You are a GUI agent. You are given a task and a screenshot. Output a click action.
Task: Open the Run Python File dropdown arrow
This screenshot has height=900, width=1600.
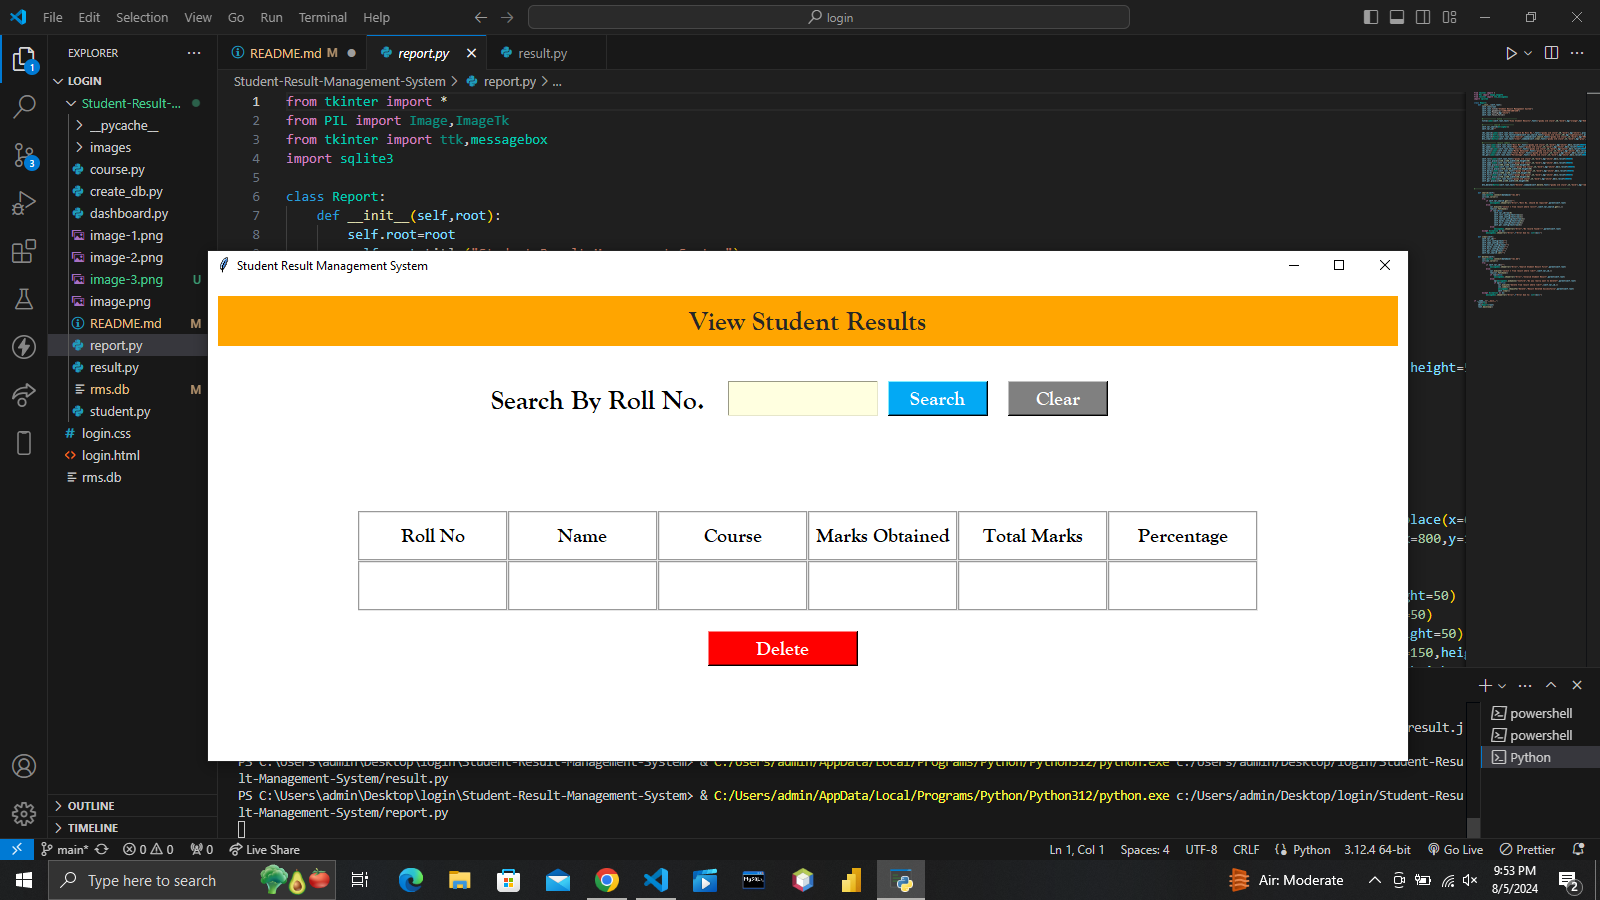[x=1528, y=53]
